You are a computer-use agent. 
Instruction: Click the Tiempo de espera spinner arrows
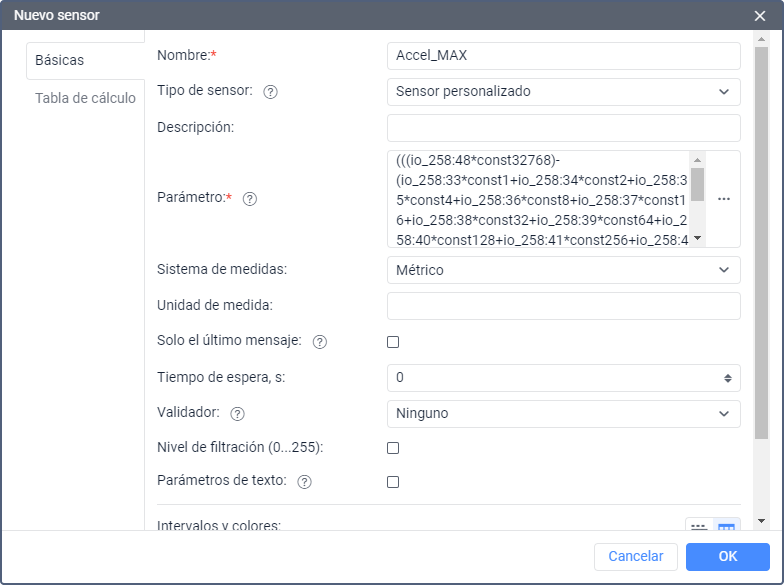pos(727,378)
